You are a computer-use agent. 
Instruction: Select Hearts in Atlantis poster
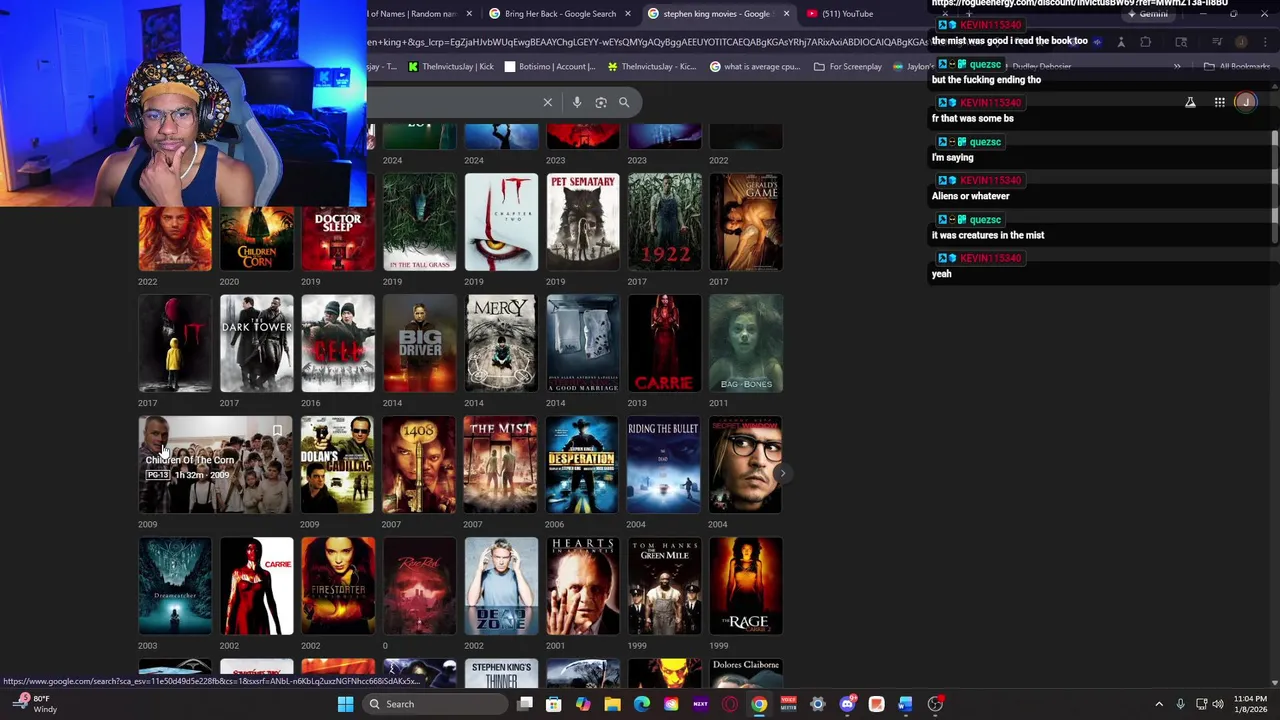coord(583,587)
